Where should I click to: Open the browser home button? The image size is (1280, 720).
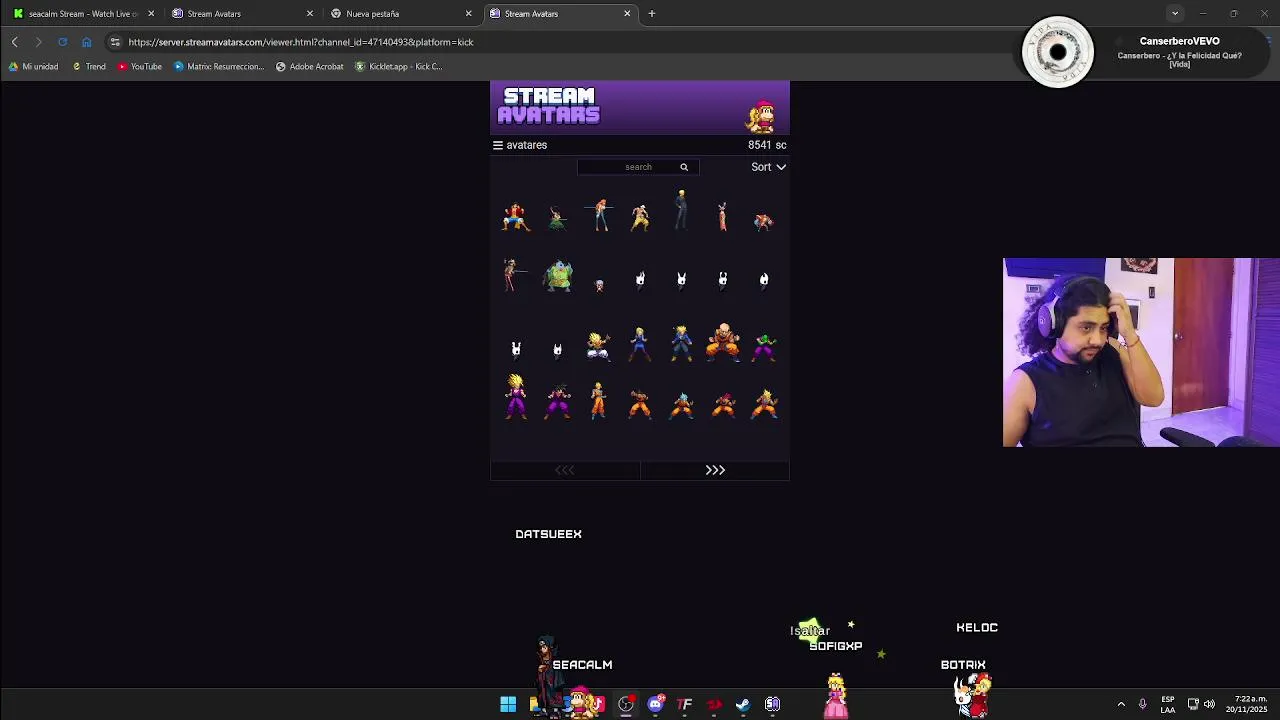point(86,42)
